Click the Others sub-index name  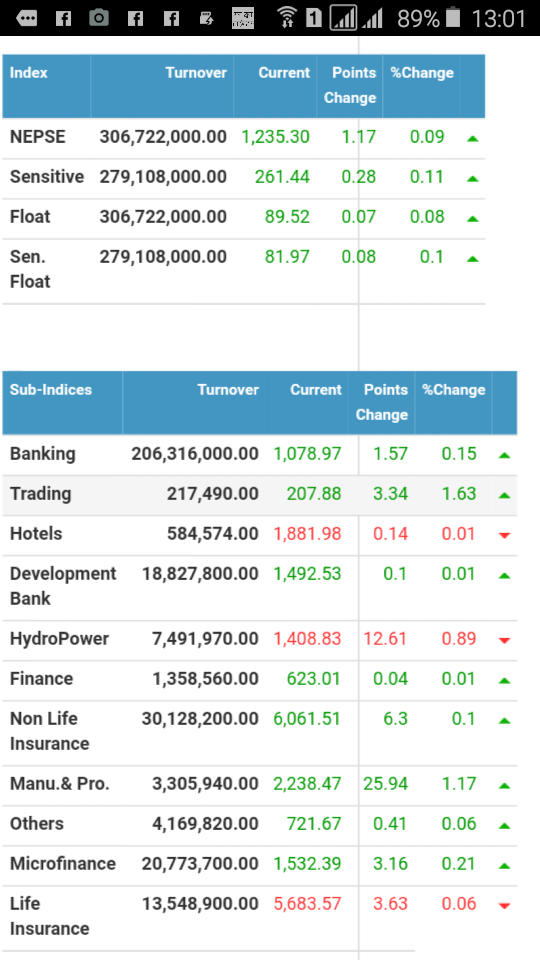tap(37, 823)
